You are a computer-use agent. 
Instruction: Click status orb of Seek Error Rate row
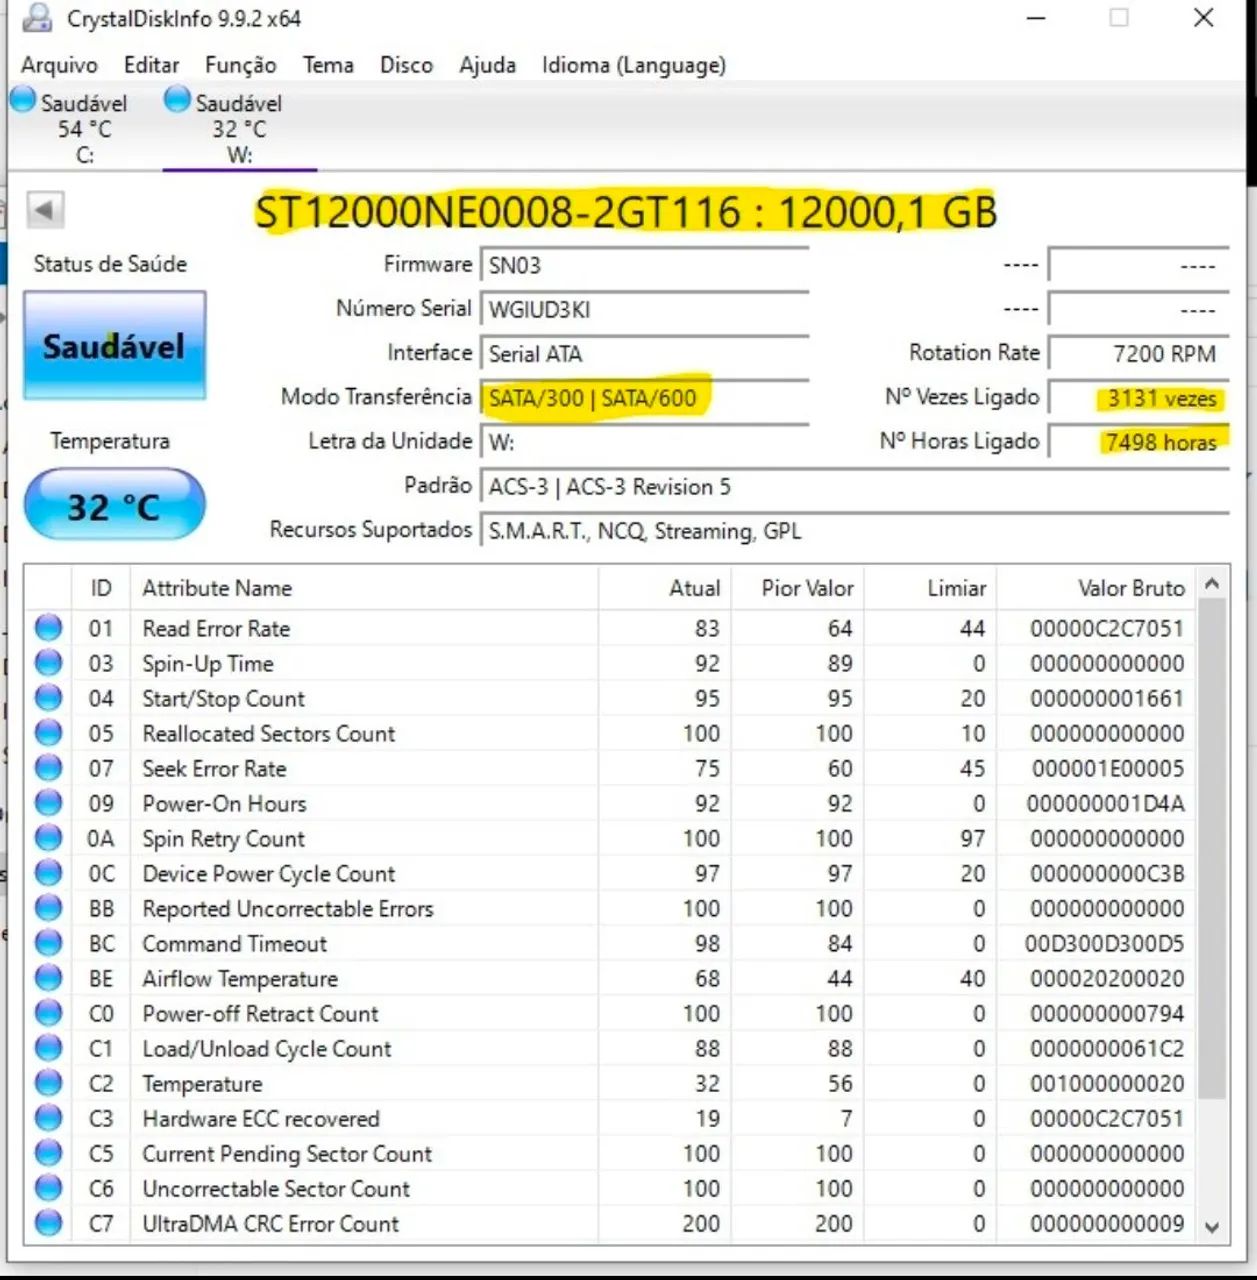tap(48, 768)
